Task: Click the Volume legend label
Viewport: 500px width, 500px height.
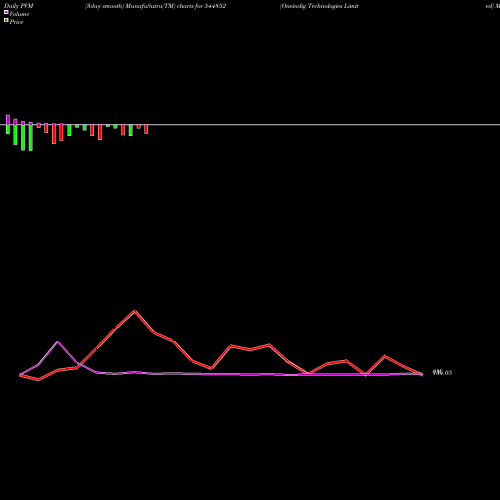Action: (x=19, y=14)
